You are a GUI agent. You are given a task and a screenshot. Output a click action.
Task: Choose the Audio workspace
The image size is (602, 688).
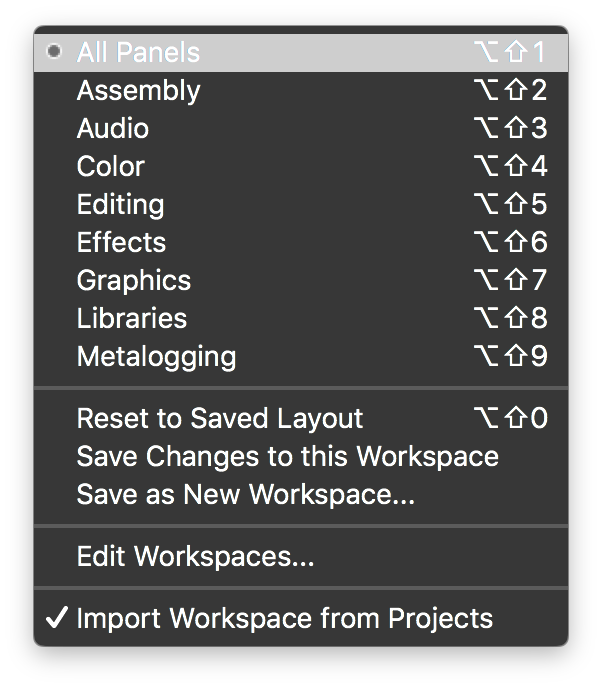click(x=113, y=129)
